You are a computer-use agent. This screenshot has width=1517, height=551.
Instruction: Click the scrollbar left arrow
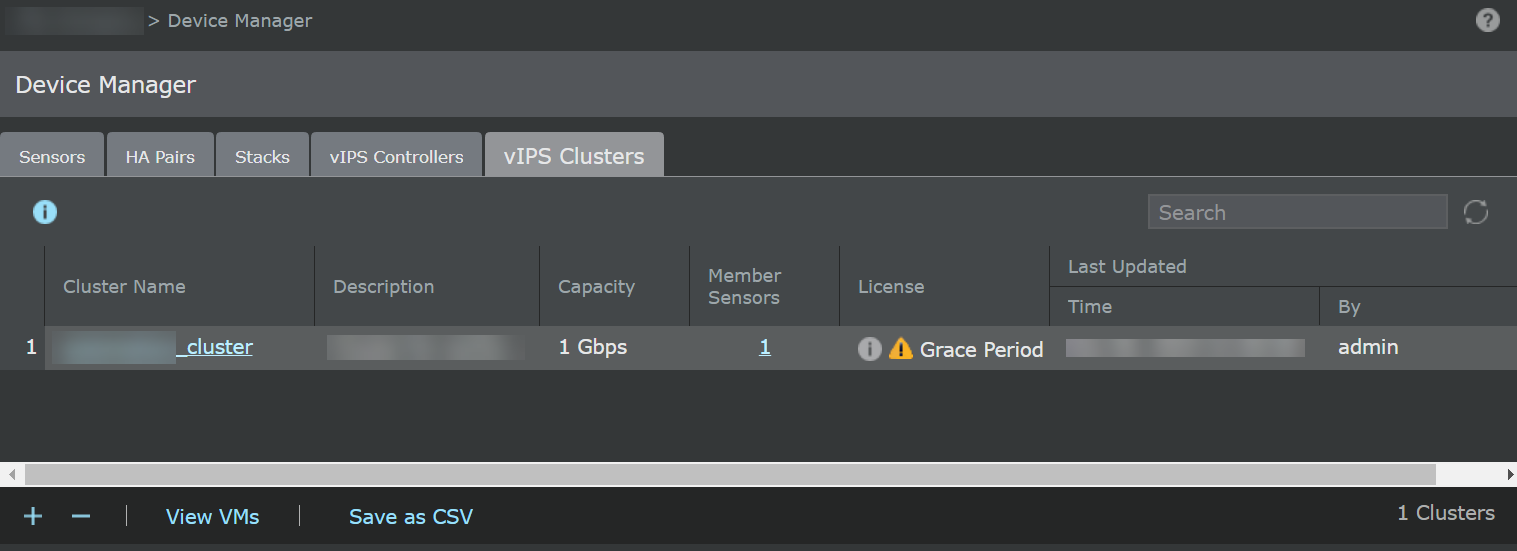pyautogui.click(x=11, y=474)
